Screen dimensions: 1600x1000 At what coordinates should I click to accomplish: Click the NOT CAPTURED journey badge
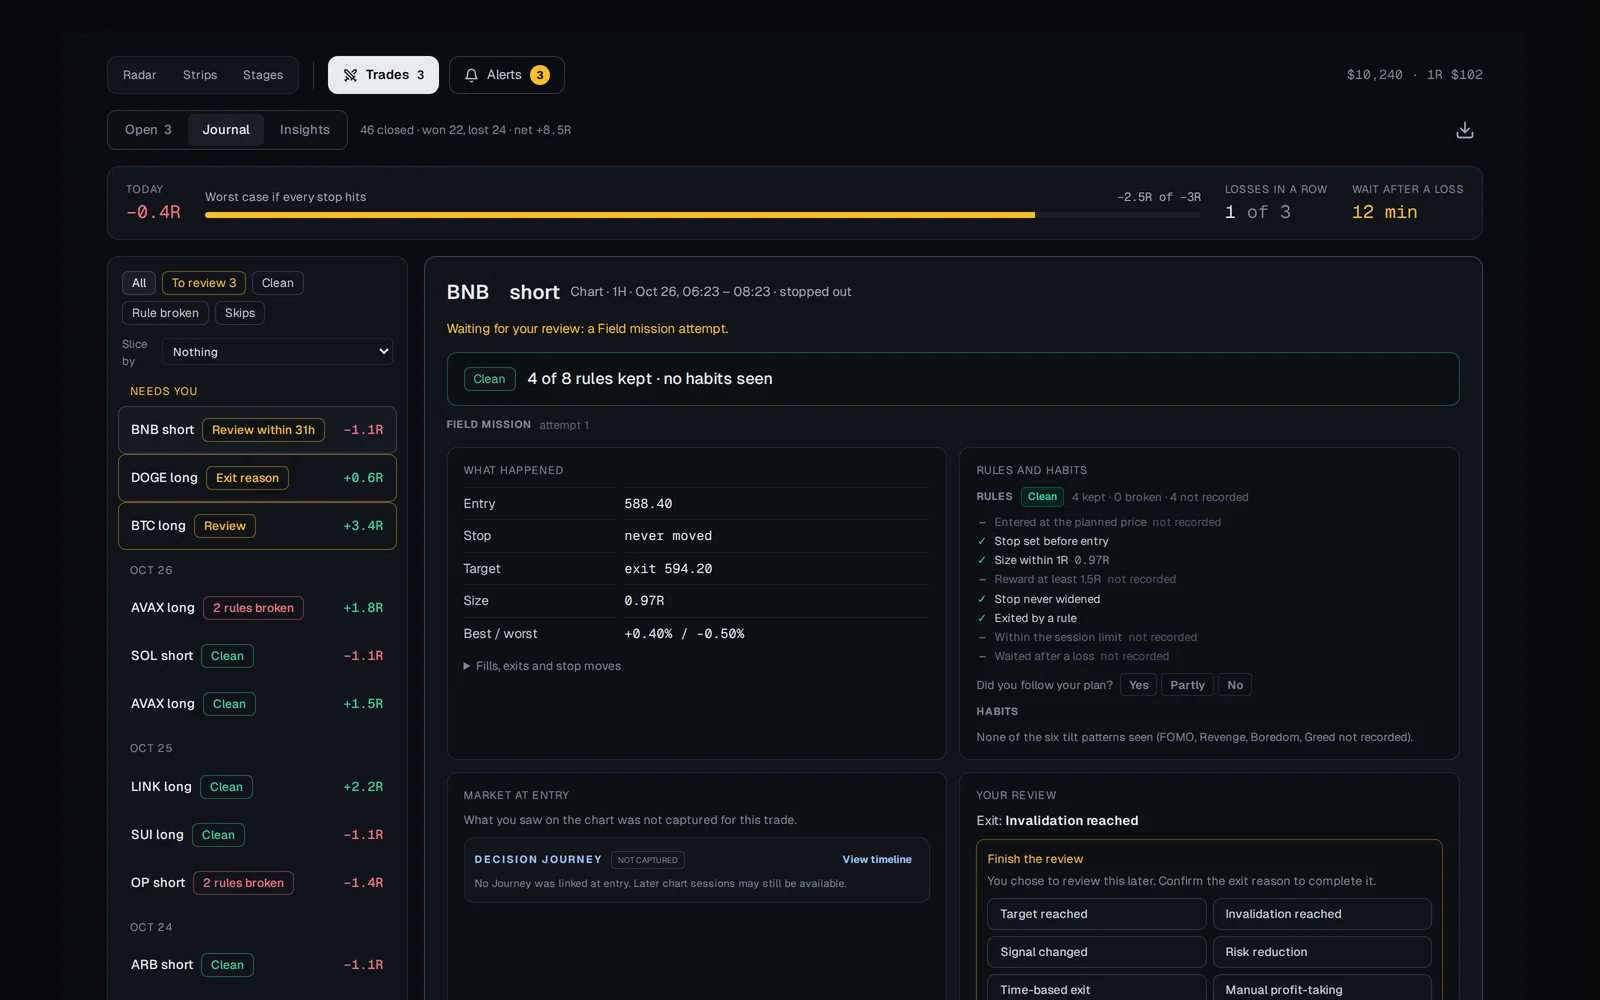pos(648,860)
